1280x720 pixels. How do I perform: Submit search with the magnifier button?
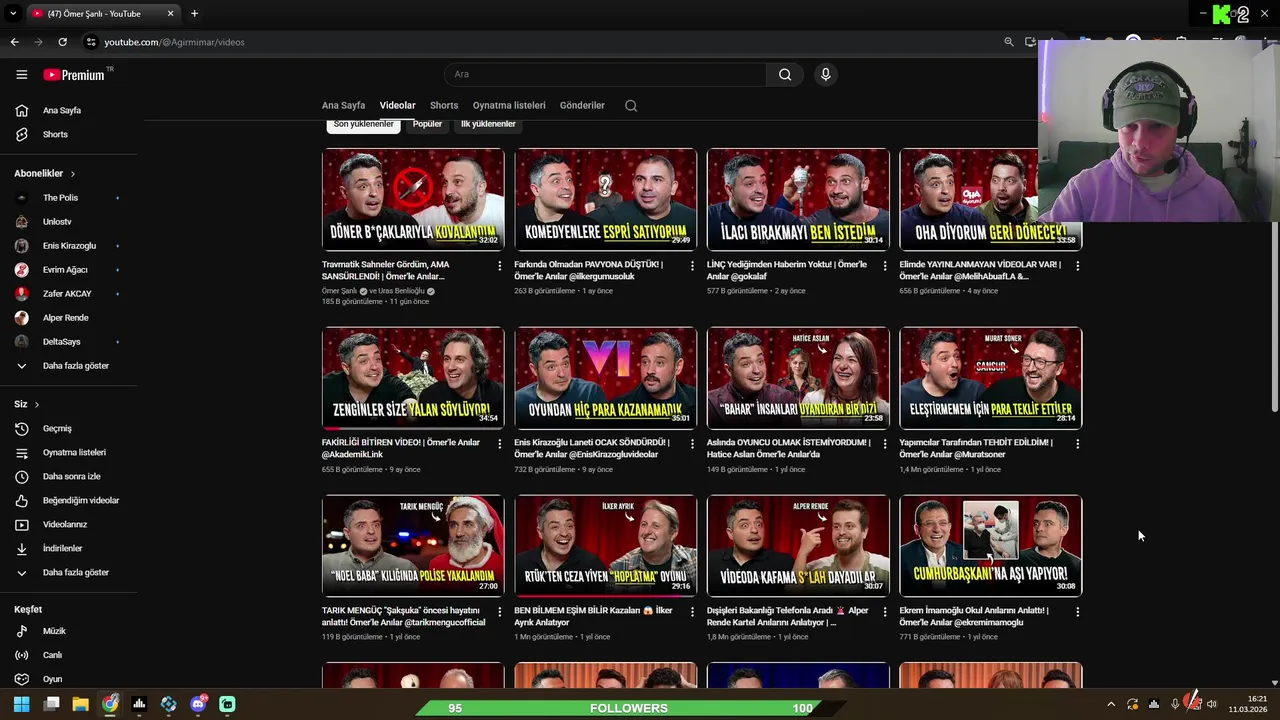785,74
